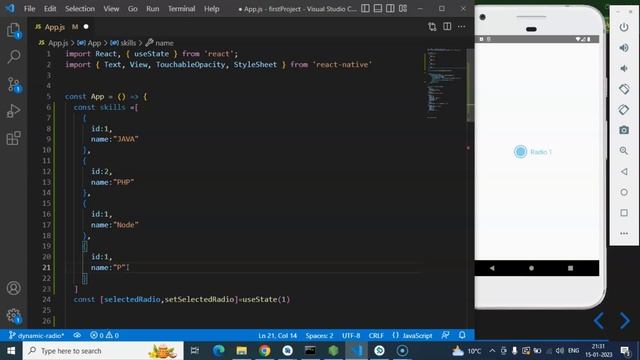Toggle secondary sidebar layout icon

coord(390,8)
